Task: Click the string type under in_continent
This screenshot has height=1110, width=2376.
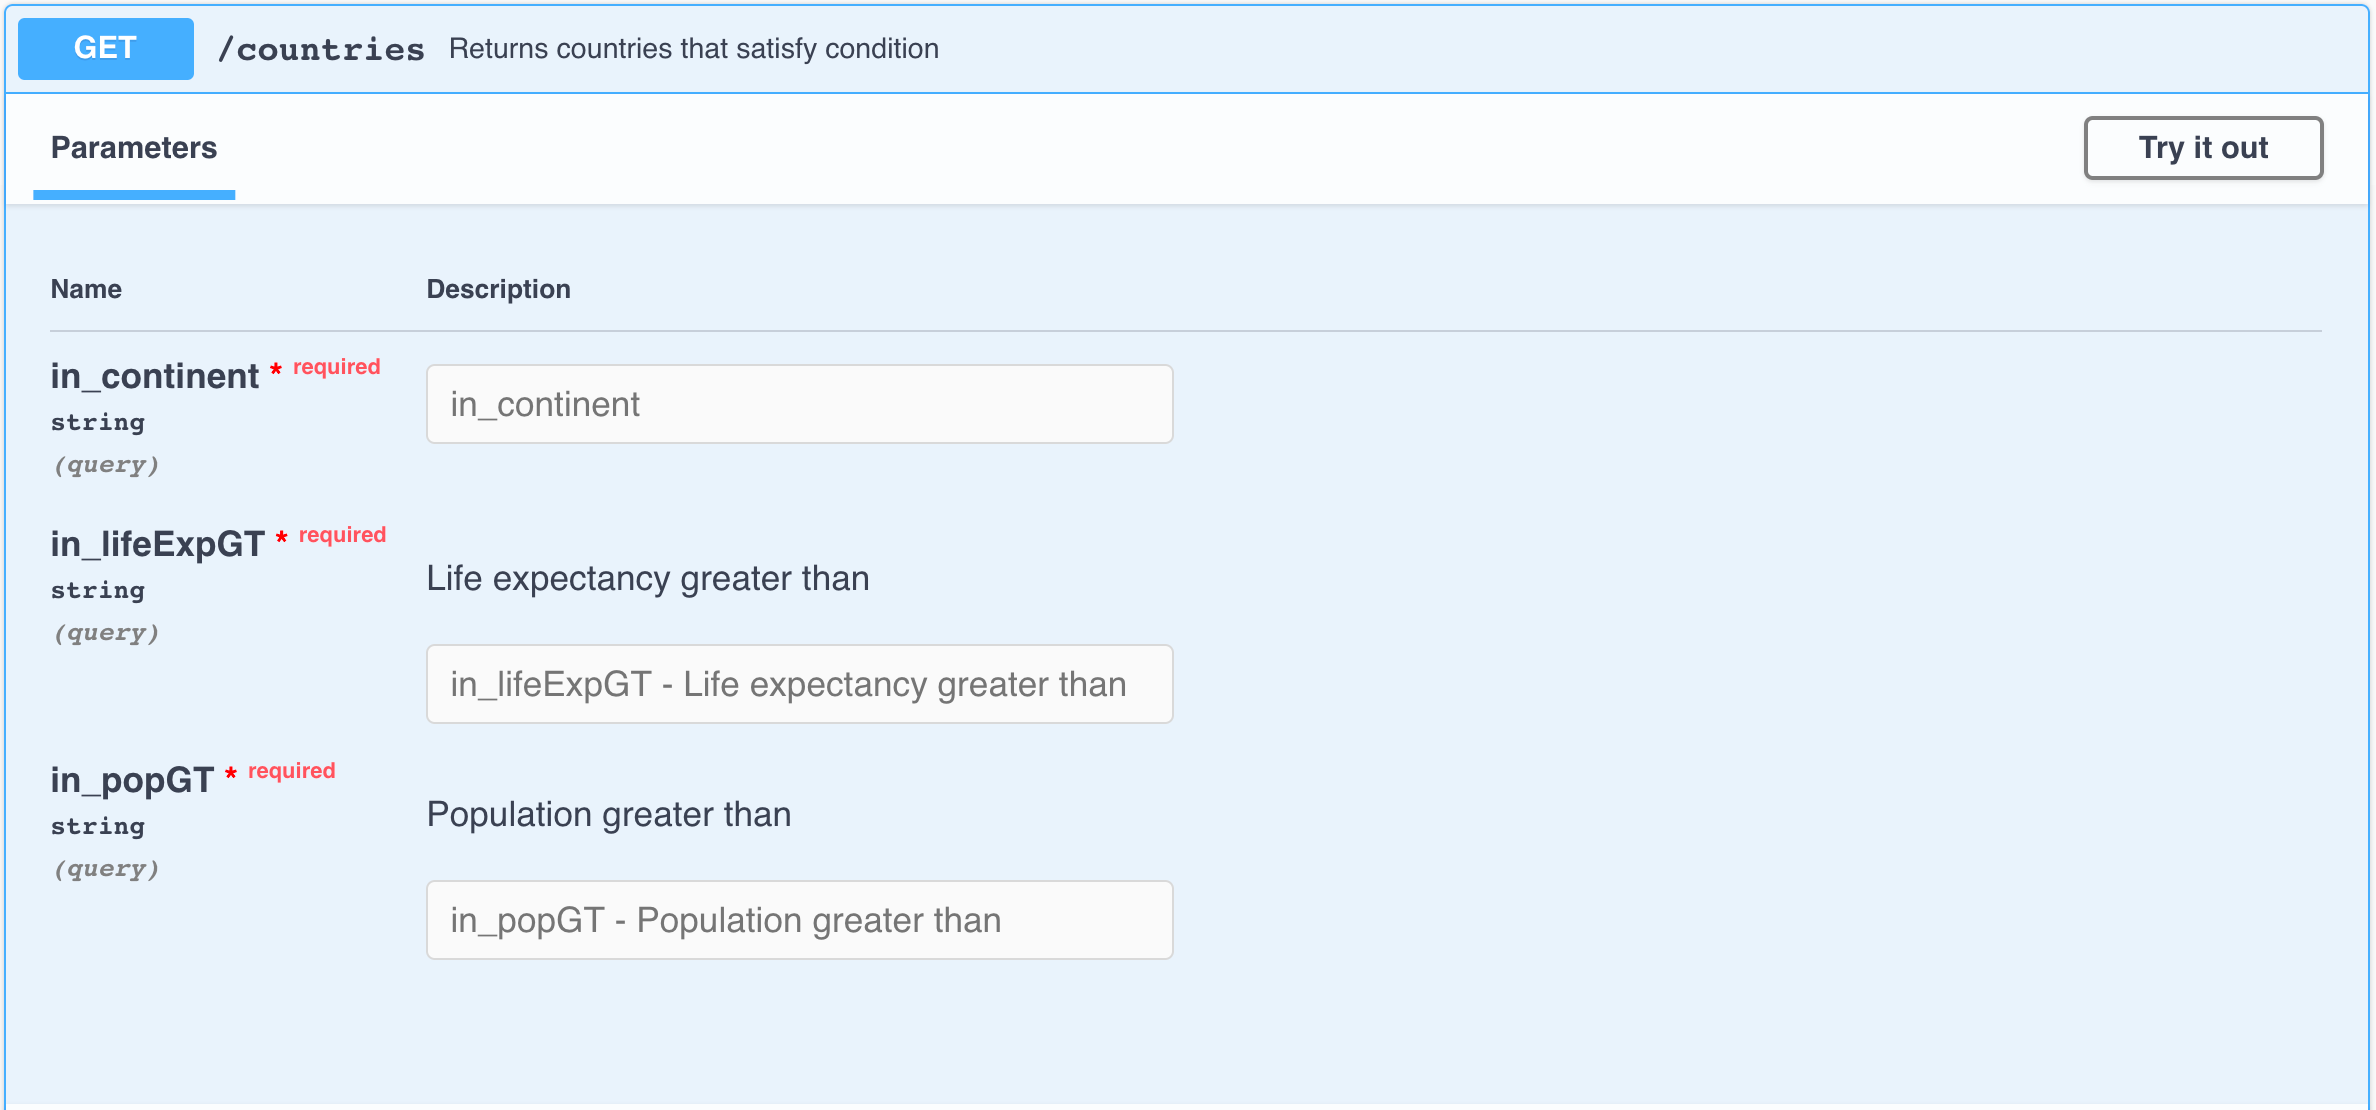Action: 98,423
